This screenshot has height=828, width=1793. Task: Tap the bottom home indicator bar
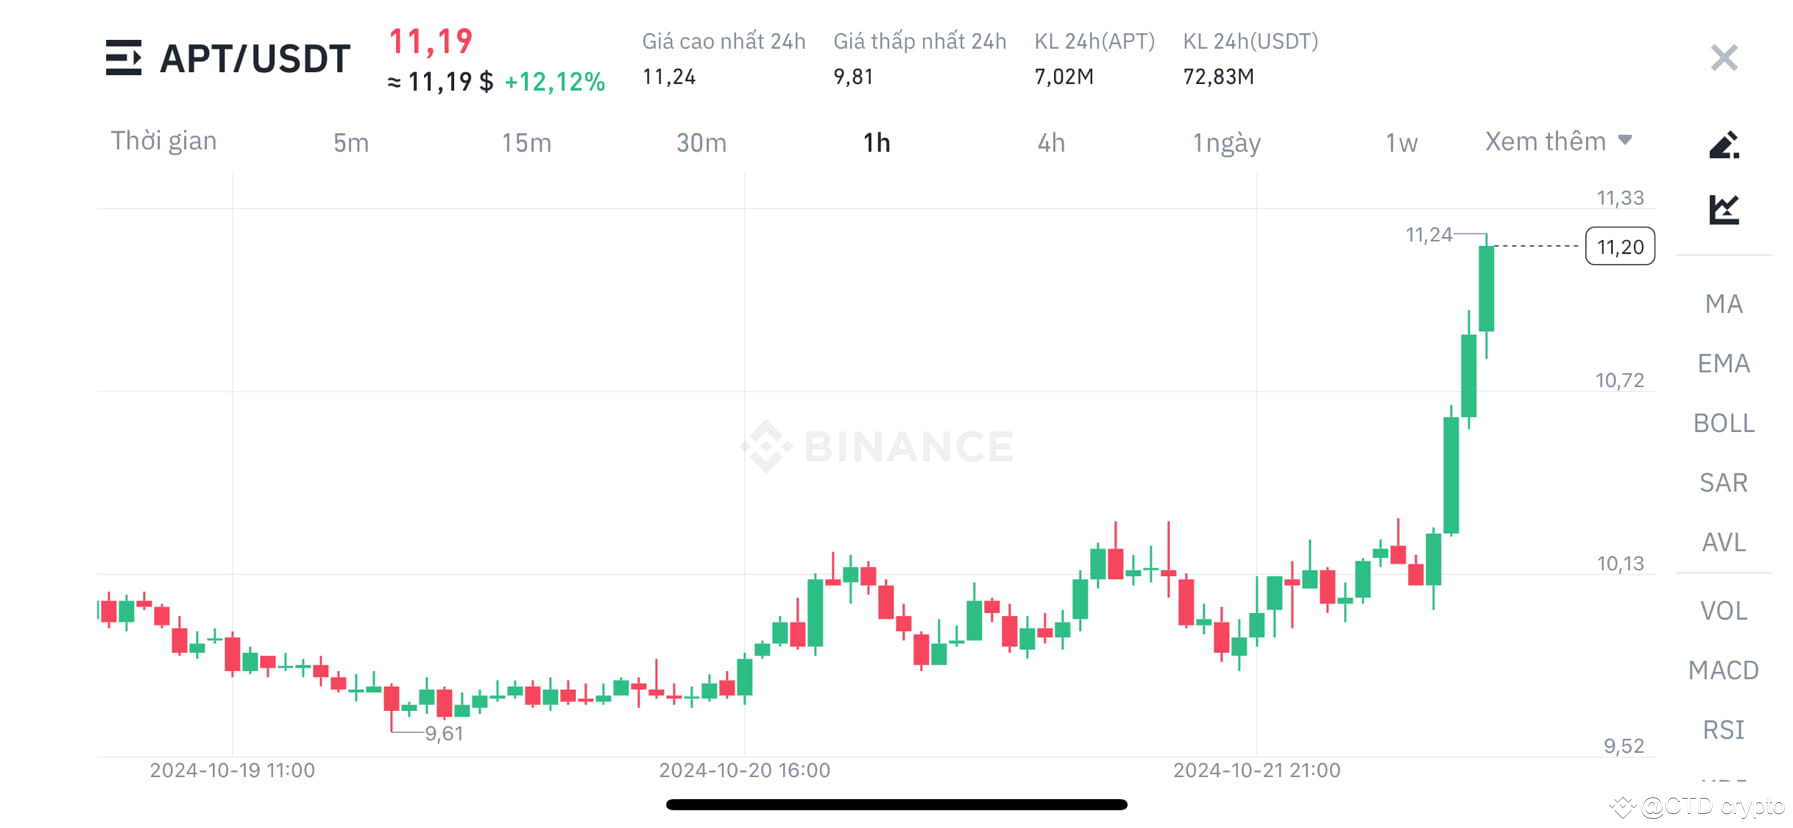point(896,804)
